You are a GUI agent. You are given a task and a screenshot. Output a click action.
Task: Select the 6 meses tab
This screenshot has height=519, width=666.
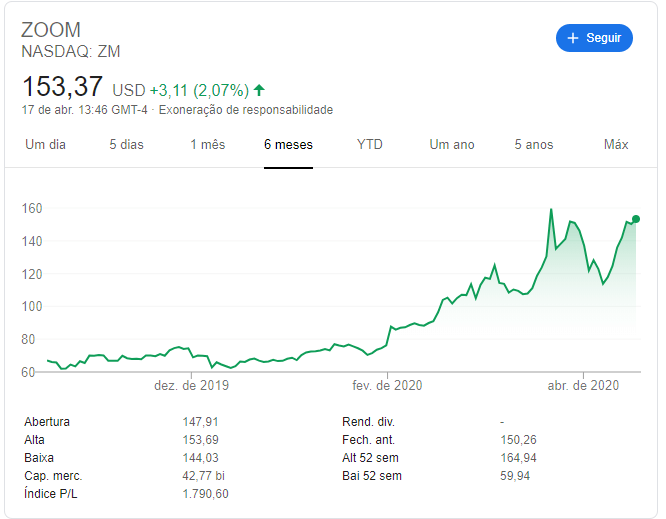click(x=288, y=144)
